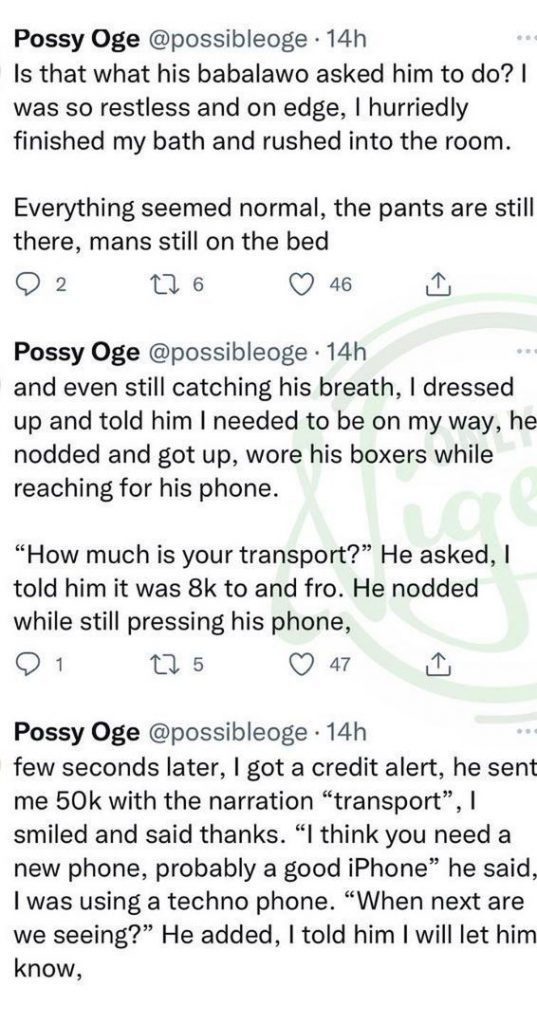
Task: Share the first tweet about babalawo
Action: point(438,284)
